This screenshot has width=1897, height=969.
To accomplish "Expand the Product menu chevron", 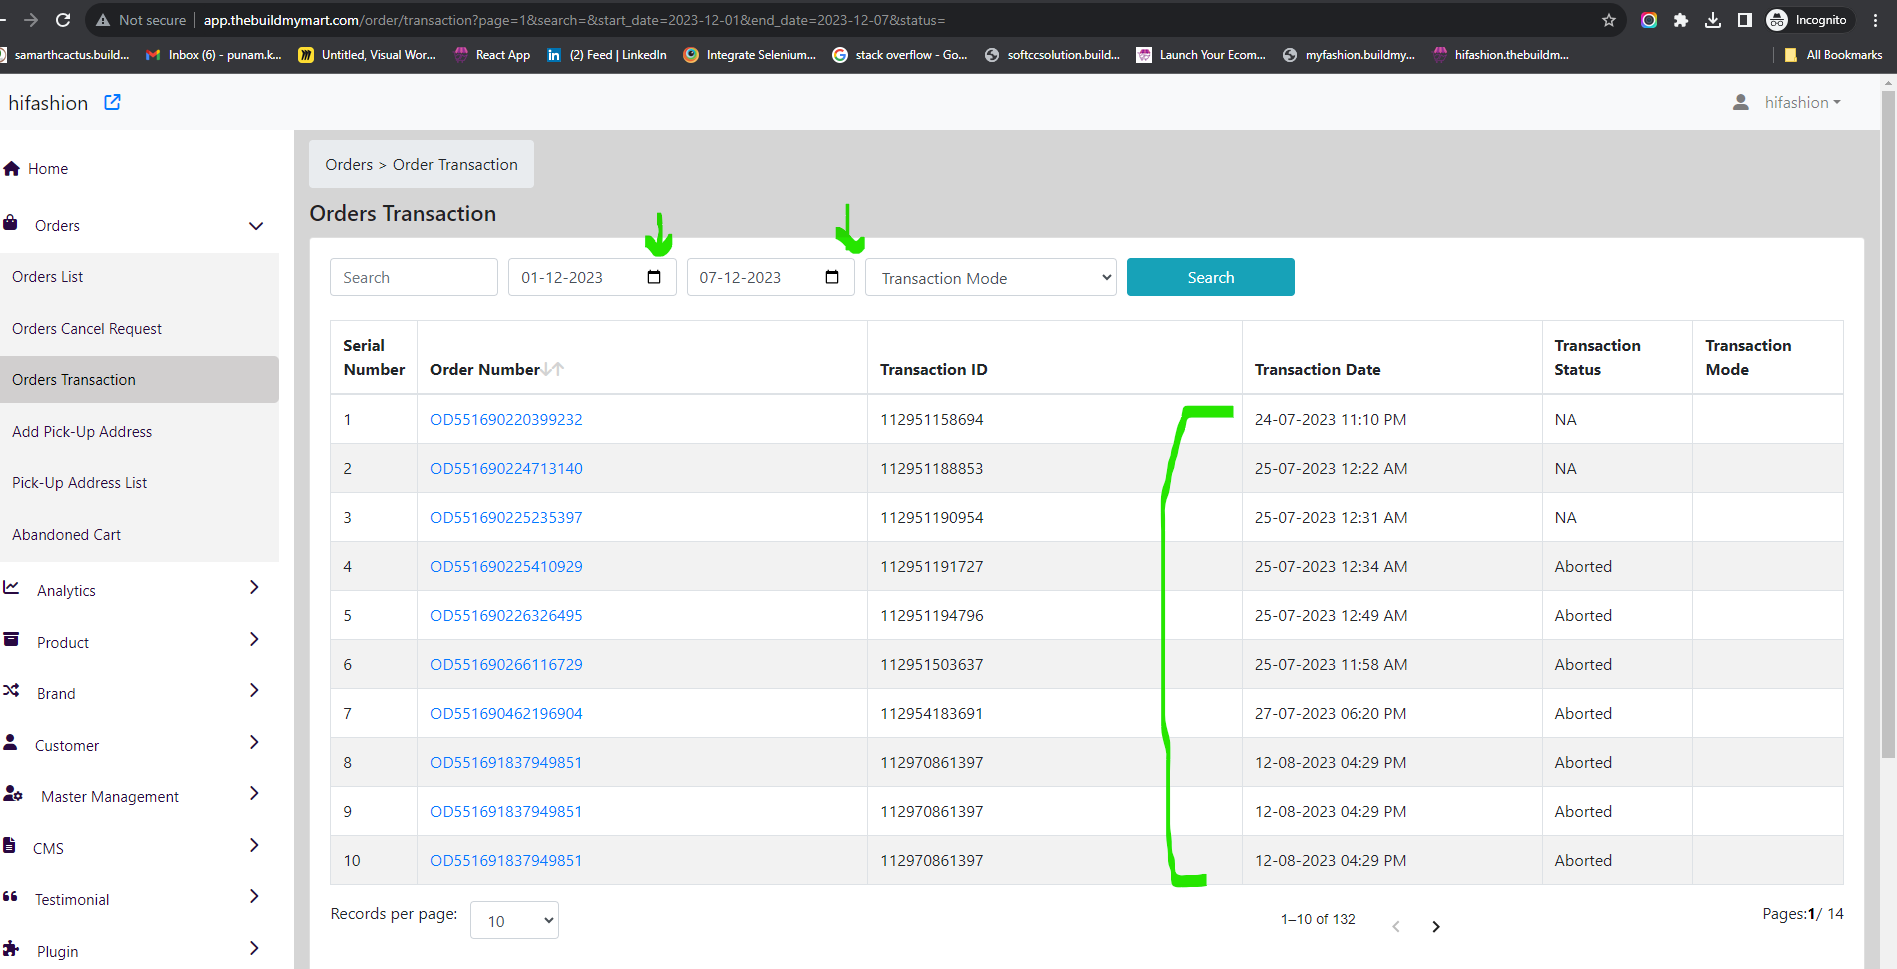I will (254, 639).
